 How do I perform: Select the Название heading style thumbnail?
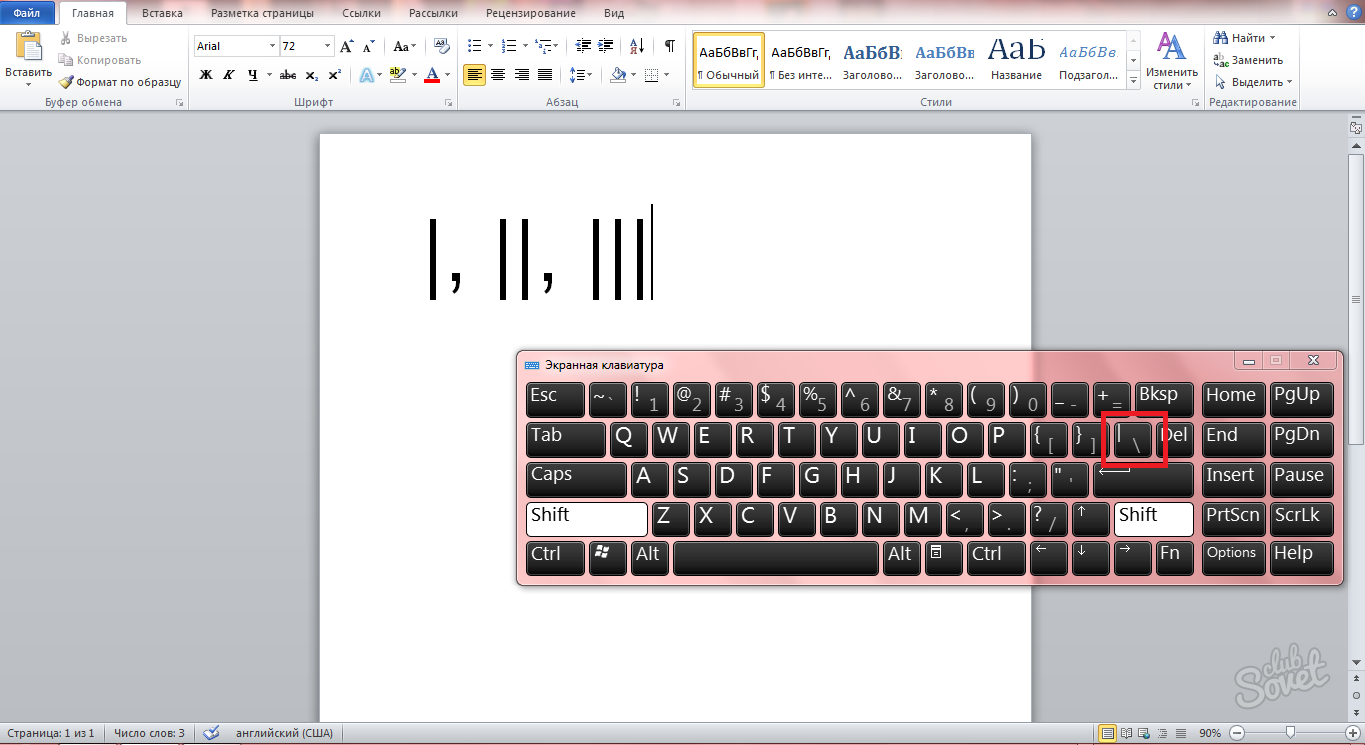pos(1016,59)
